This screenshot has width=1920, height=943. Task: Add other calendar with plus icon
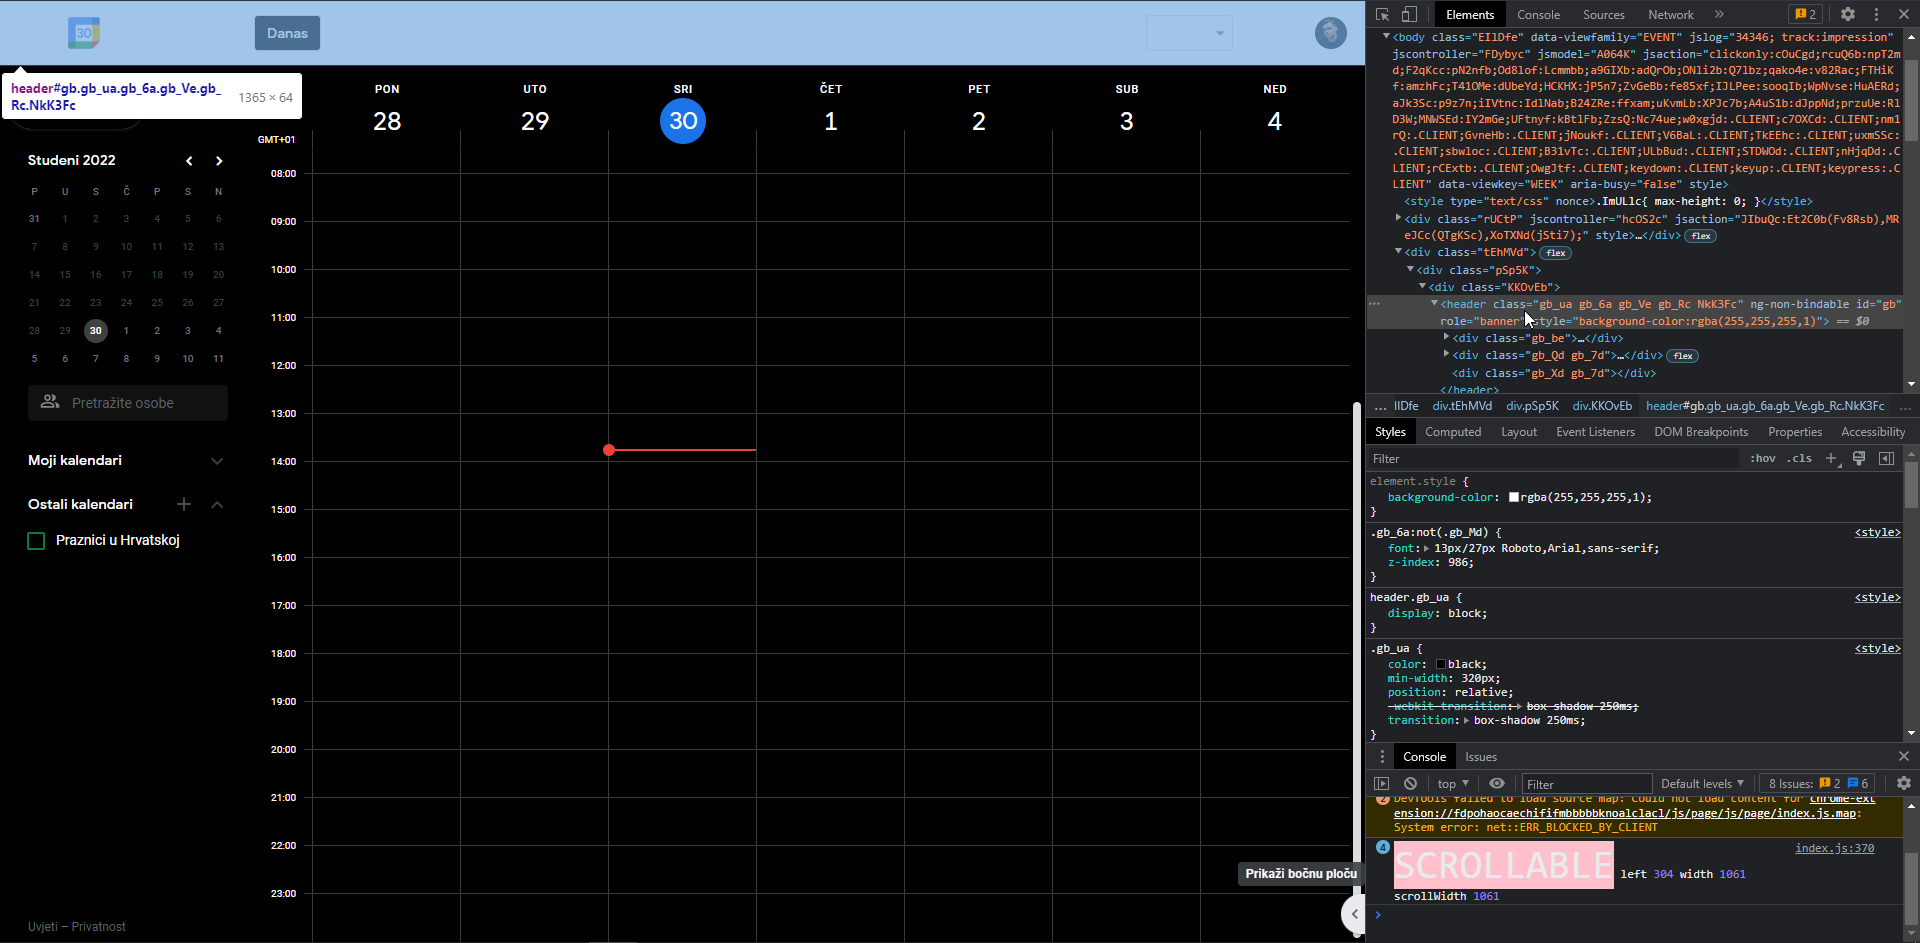pos(184,504)
